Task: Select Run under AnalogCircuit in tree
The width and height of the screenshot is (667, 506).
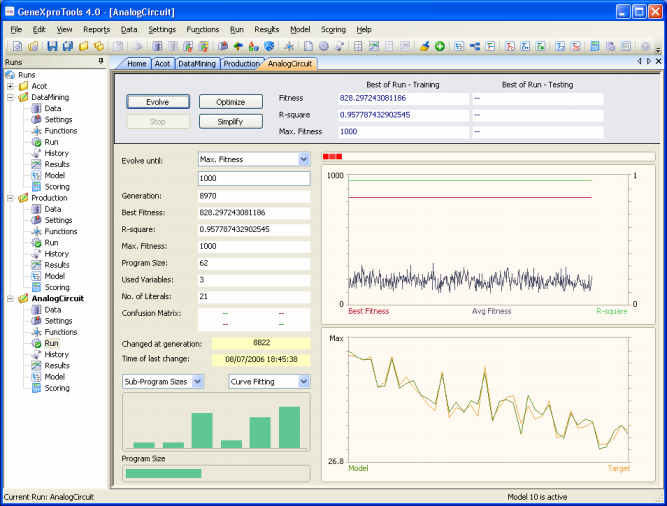Action: (51, 343)
